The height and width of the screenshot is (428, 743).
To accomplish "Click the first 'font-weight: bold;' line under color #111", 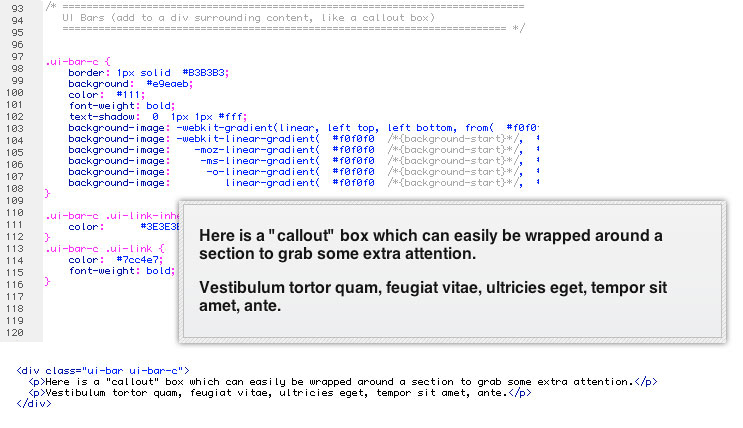I will tap(122, 106).
